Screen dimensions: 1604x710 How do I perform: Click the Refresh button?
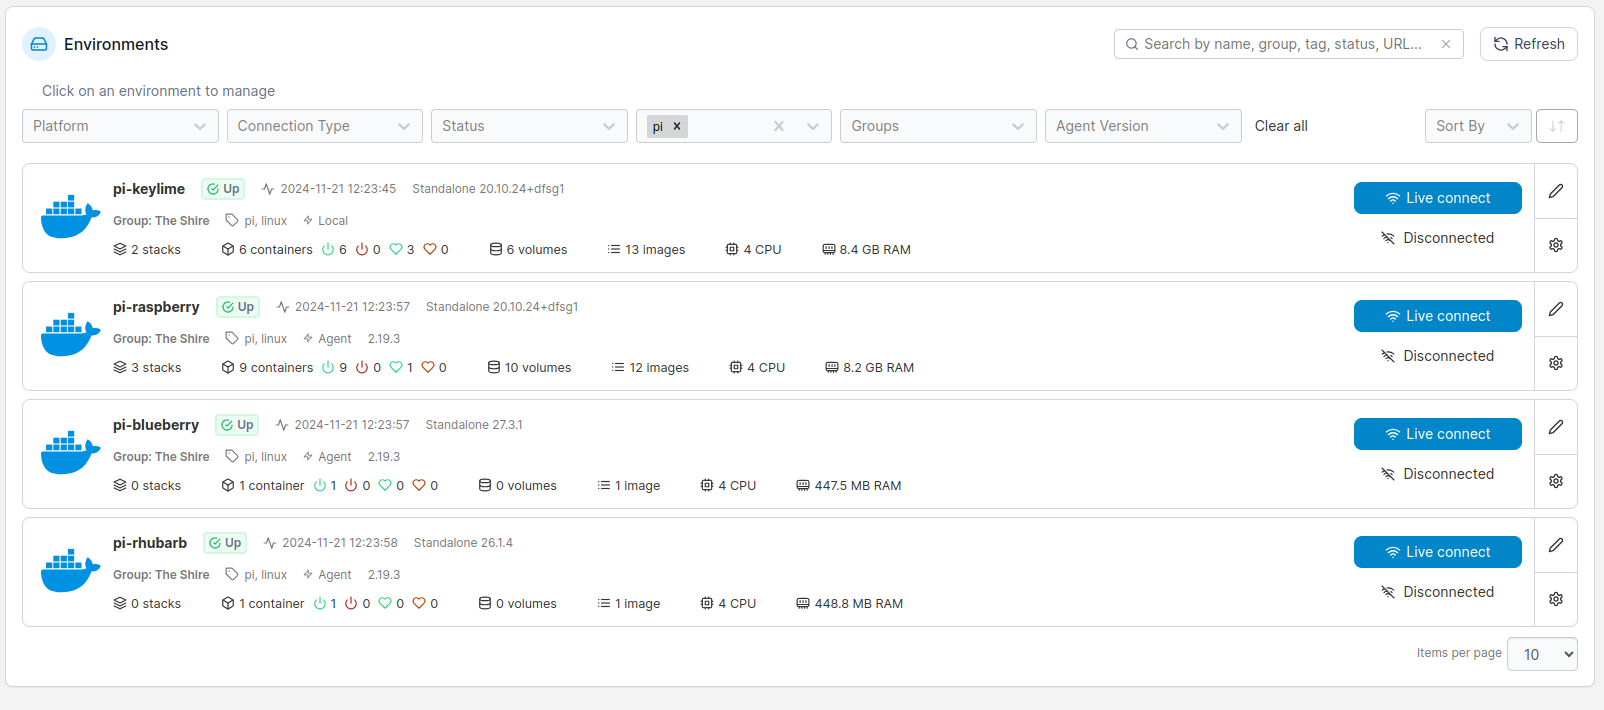pyautogui.click(x=1528, y=44)
